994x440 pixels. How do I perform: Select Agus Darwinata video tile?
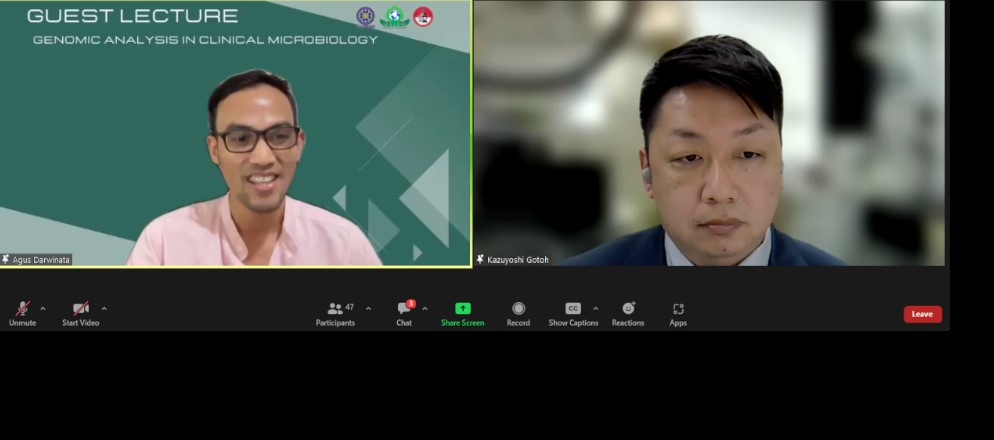click(236, 133)
